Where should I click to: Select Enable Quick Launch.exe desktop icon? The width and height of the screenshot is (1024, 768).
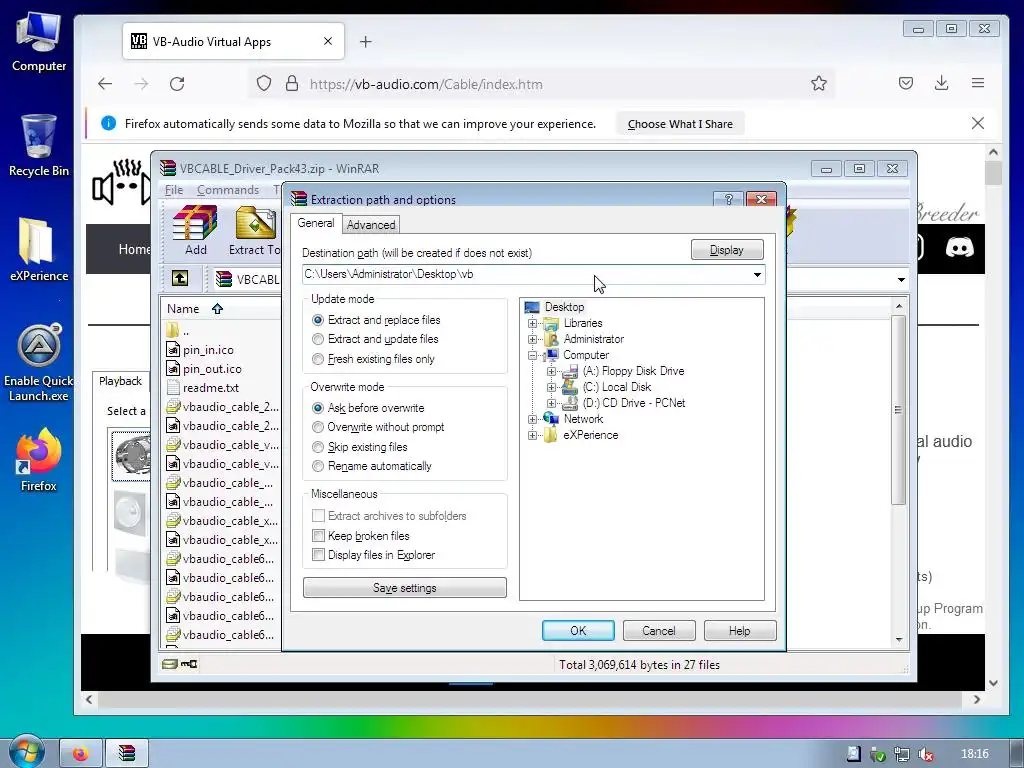[x=39, y=363]
